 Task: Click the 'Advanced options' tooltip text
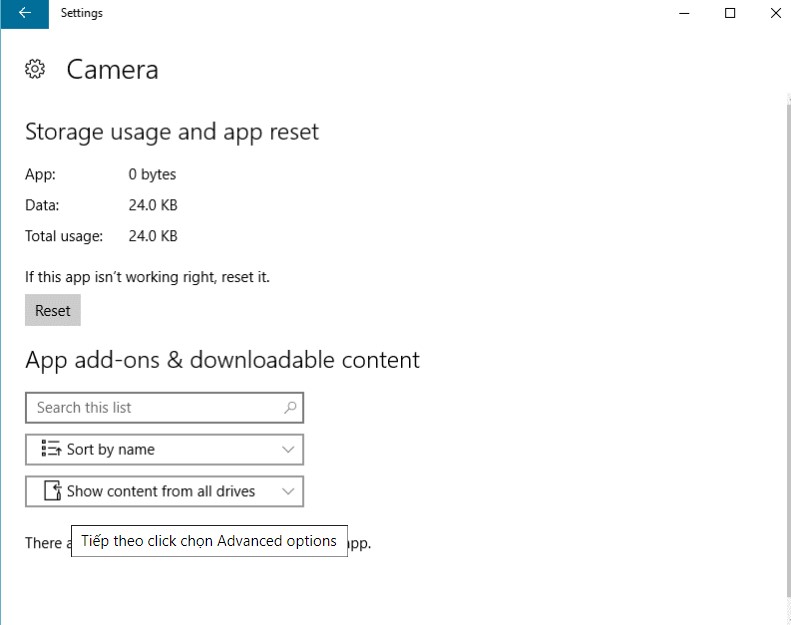tap(209, 541)
